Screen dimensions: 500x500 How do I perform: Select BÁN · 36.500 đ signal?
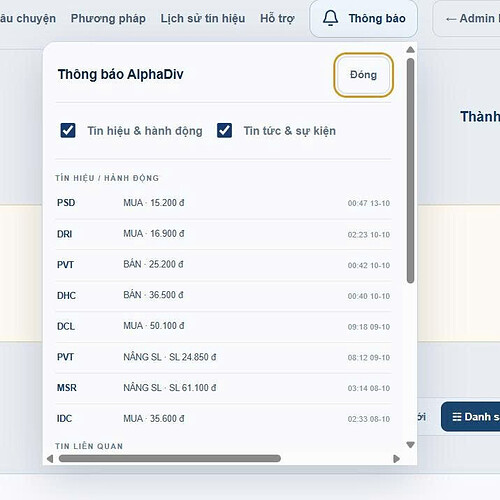tap(153, 295)
